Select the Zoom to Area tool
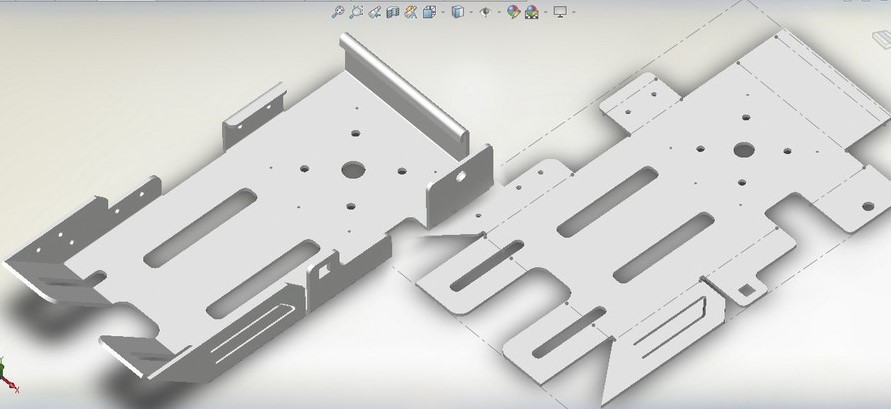Viewport: 891px width, 409px height. coord(356,11)
